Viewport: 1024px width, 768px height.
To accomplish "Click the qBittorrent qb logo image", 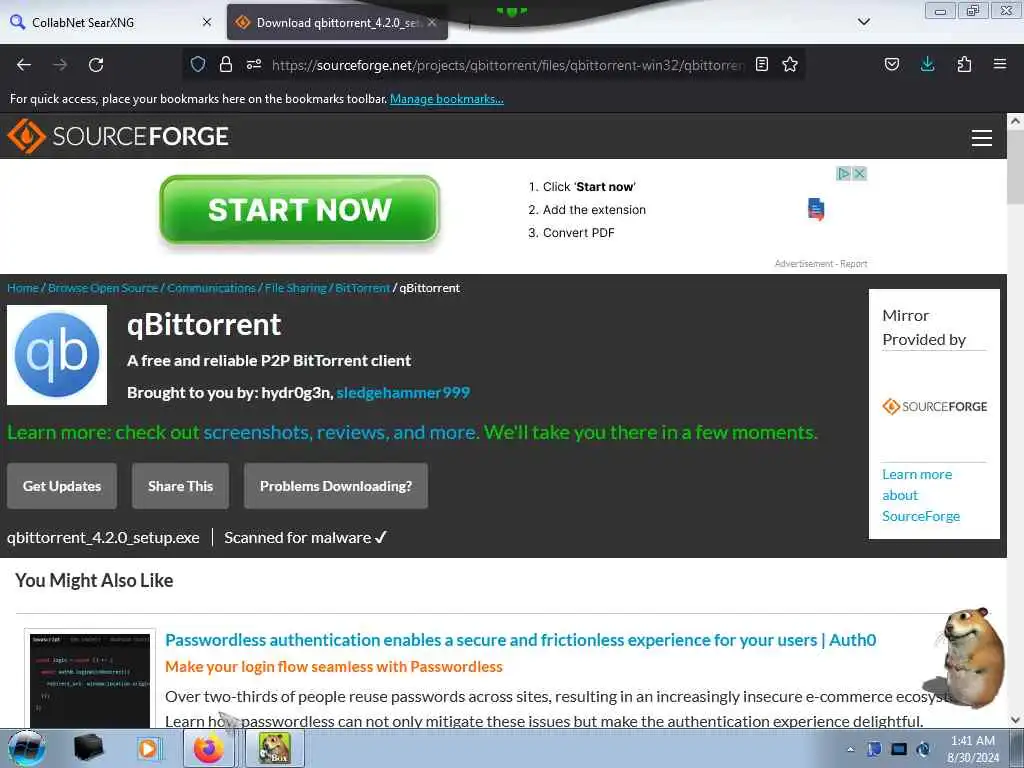I will pyautogui.click(x=57, y=355).
